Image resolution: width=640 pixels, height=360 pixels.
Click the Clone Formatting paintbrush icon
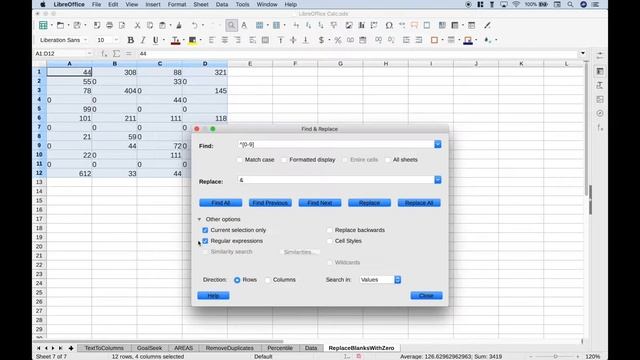179,25
